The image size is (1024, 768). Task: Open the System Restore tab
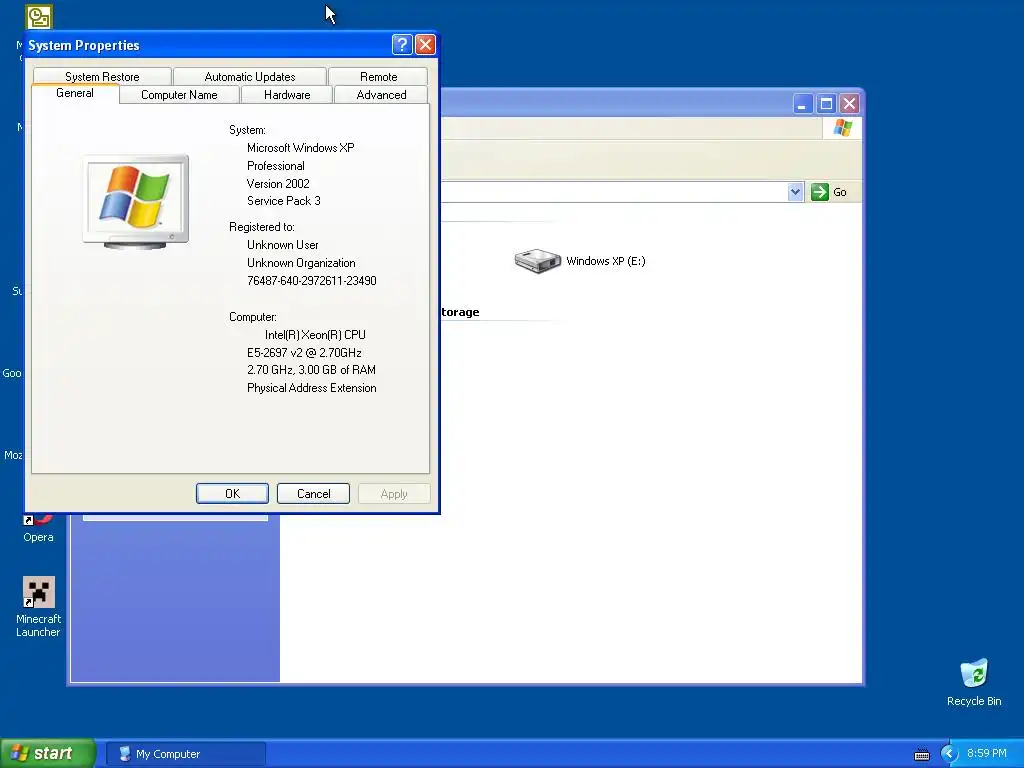[103, 76]
